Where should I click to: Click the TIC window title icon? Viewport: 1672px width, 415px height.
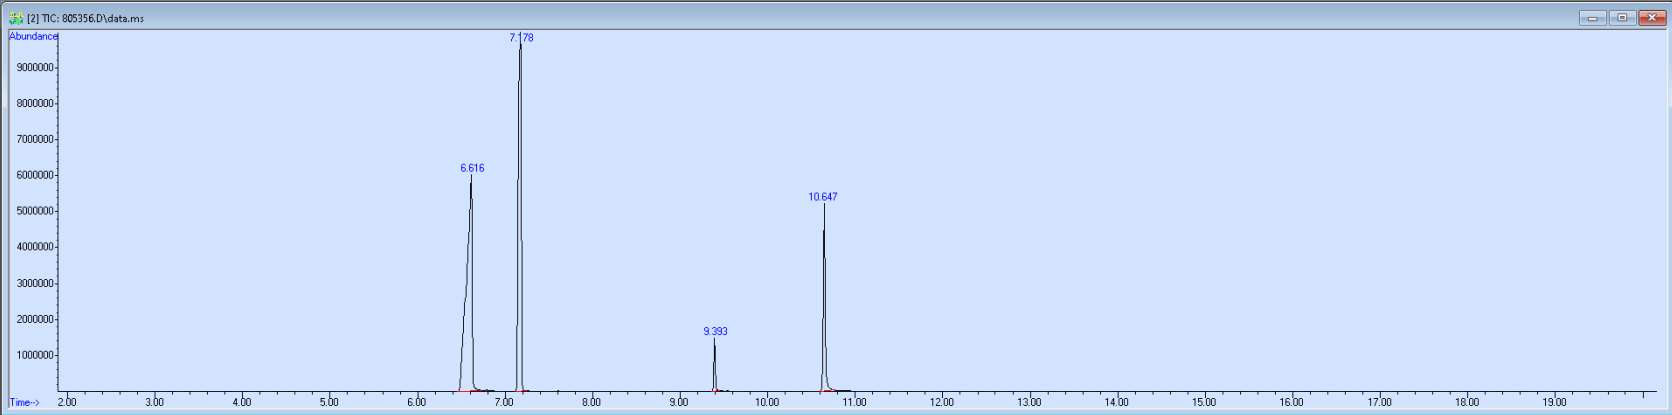coord(15,18)
